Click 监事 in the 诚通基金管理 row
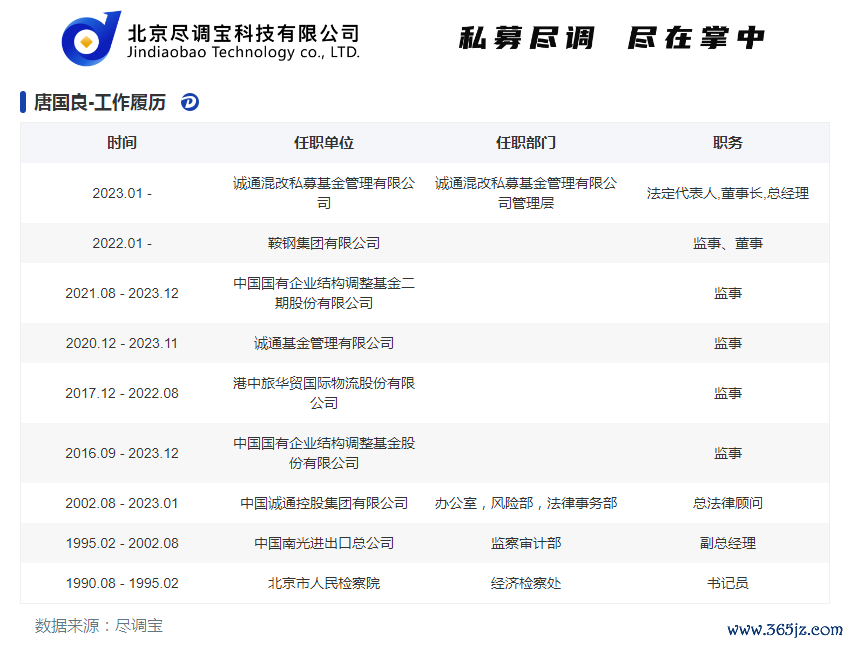This screenshot has height=645, width=850. 727,343
